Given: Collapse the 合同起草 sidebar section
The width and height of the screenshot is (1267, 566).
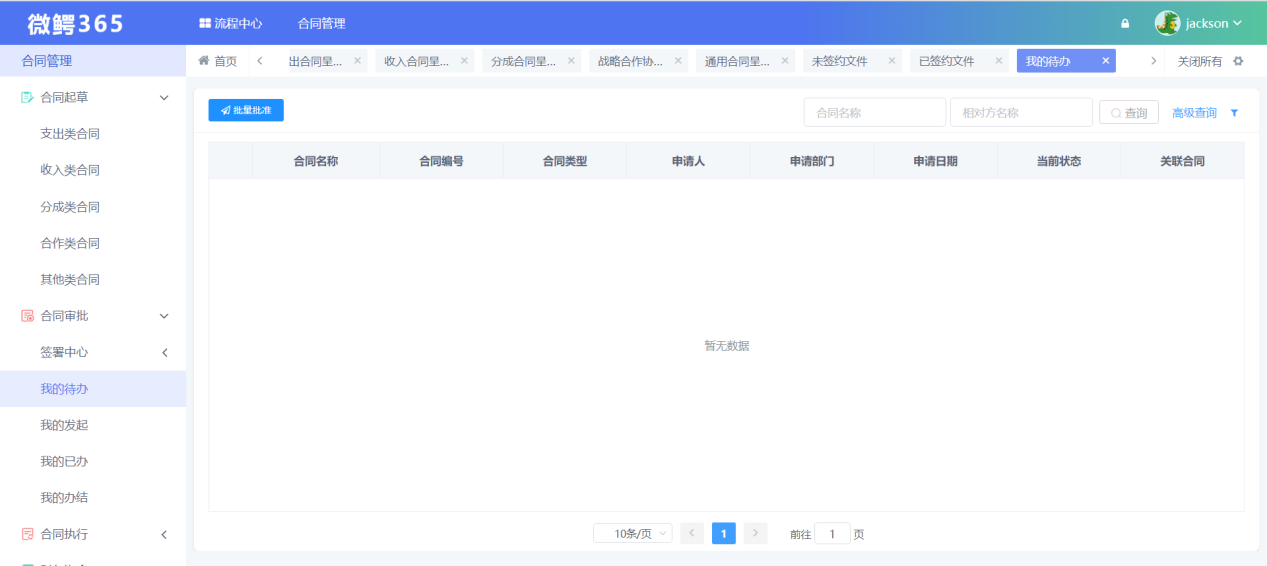Looking at the screenshot, I should pyautogui.click(x=164, y=98).
